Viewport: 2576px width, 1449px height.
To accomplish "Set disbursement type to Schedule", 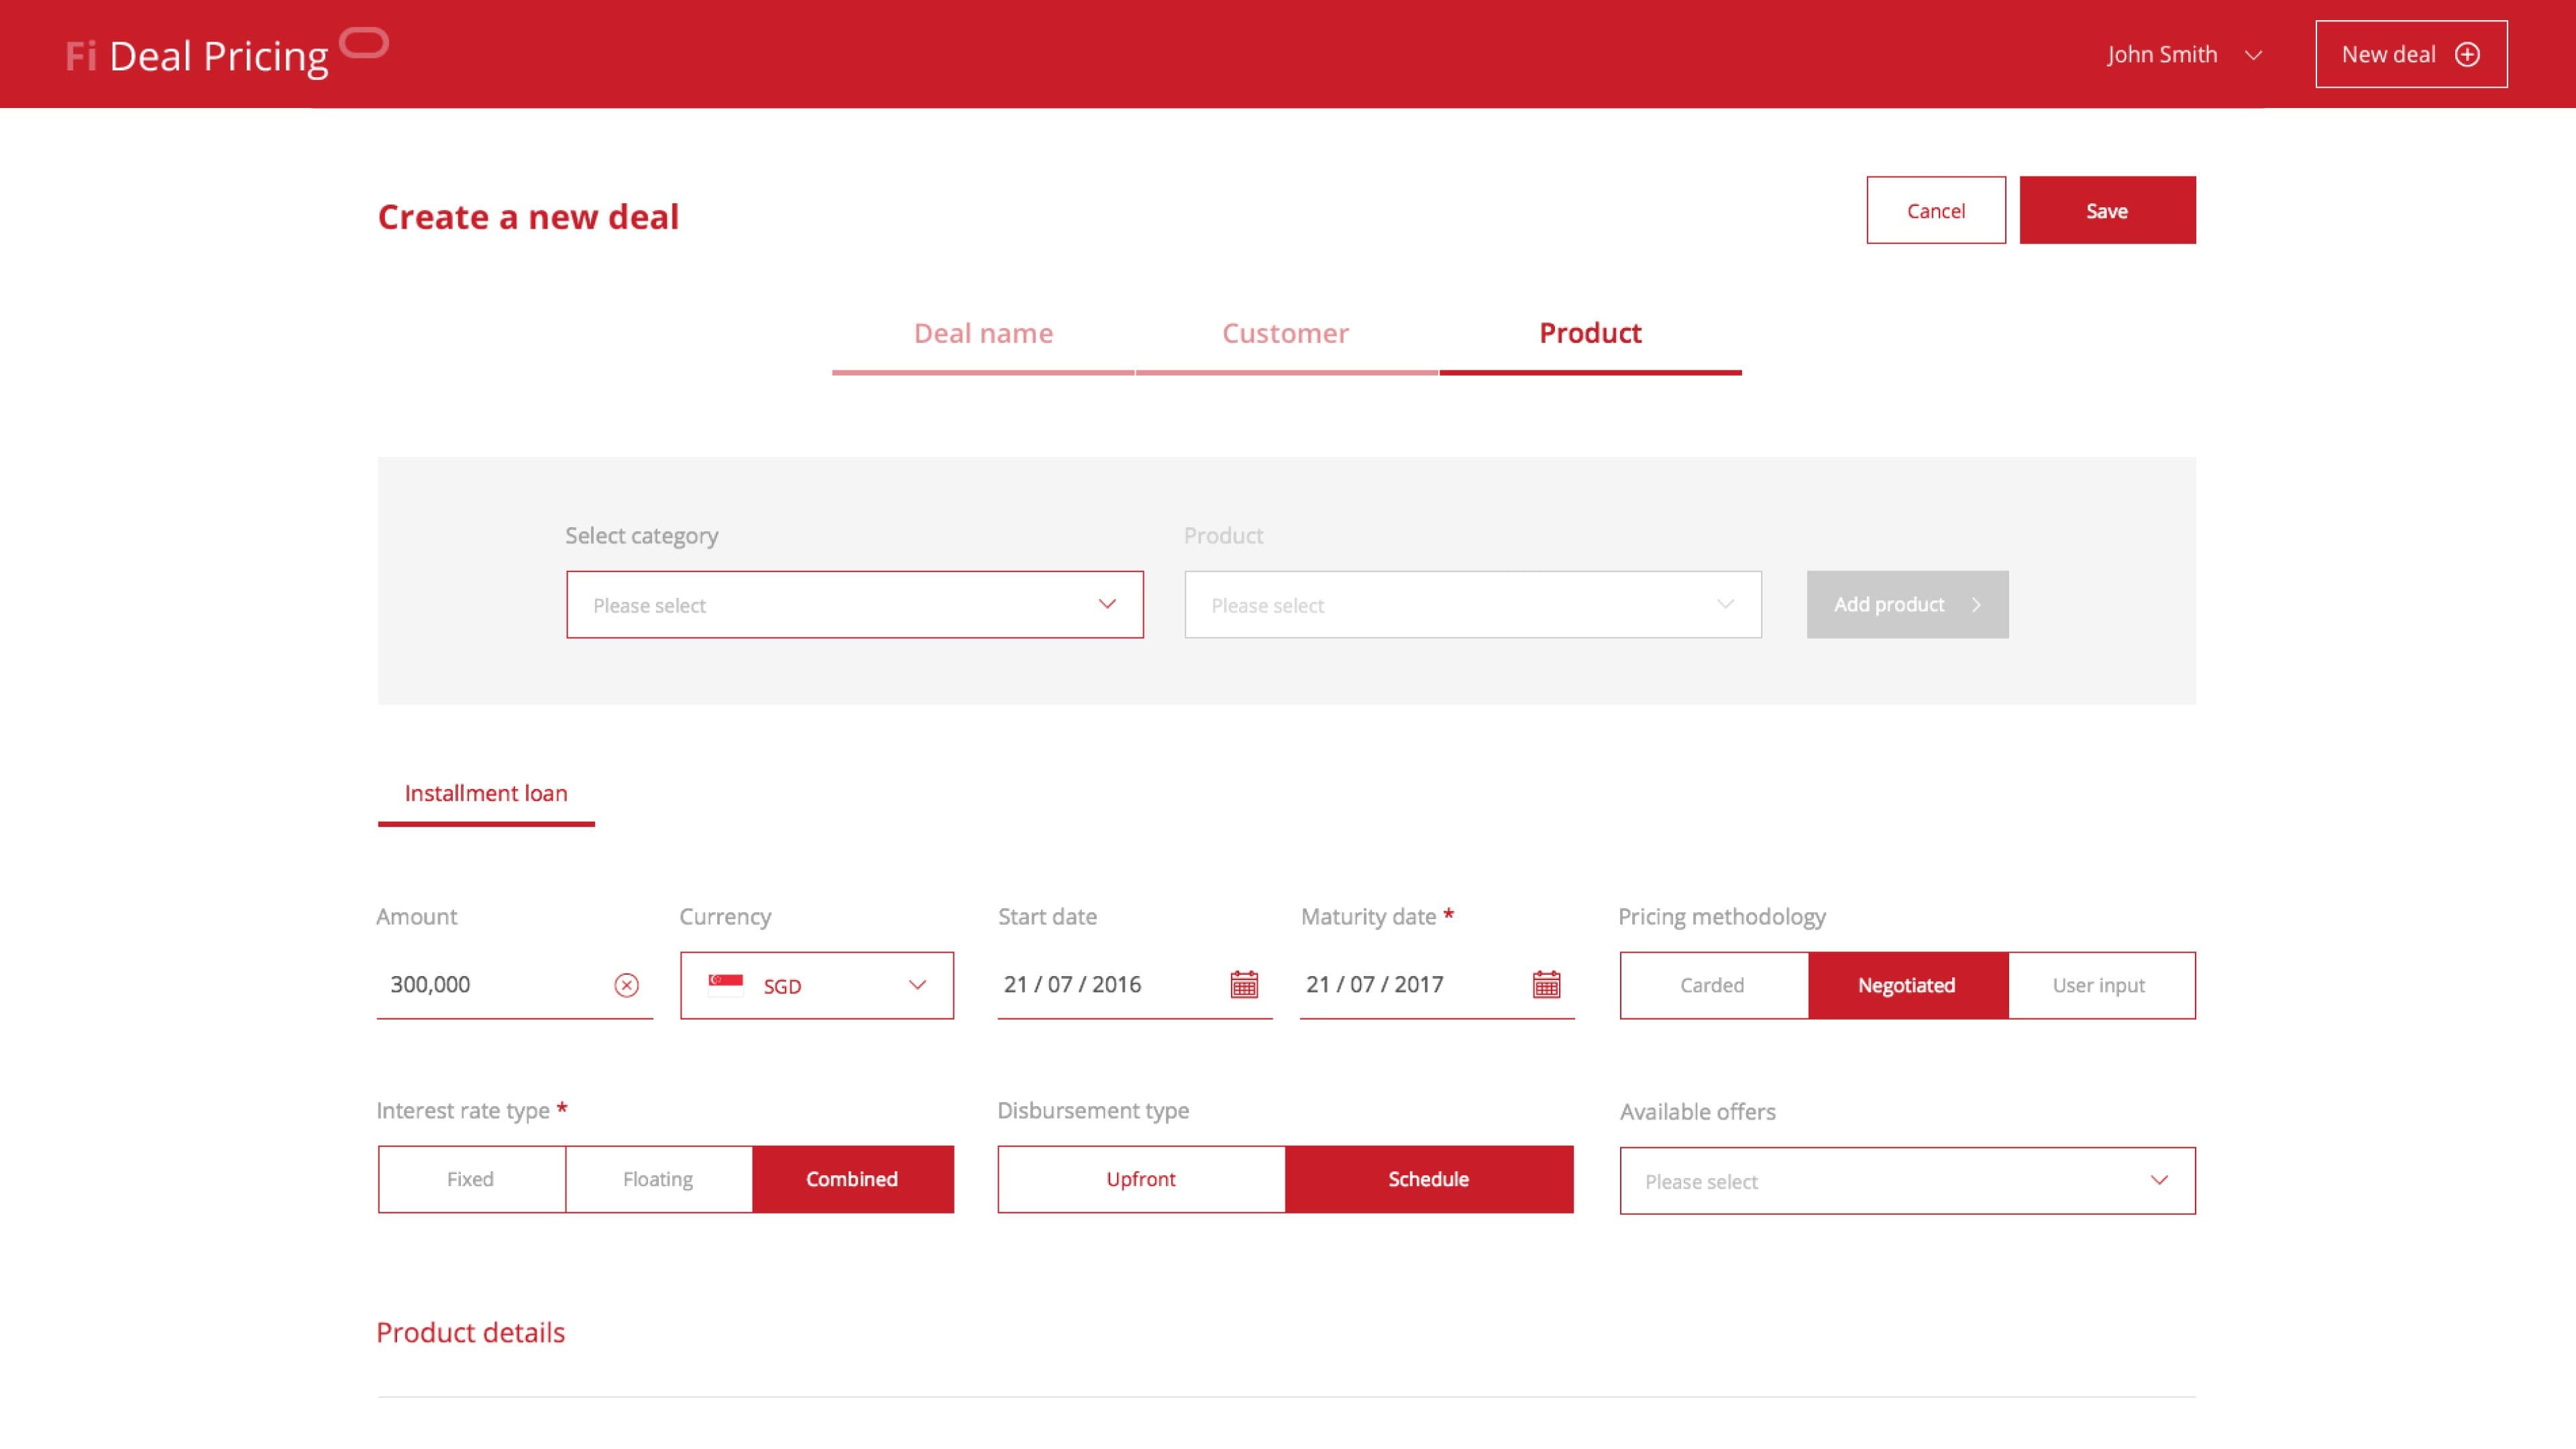I will click(x=1429, y=1179).
